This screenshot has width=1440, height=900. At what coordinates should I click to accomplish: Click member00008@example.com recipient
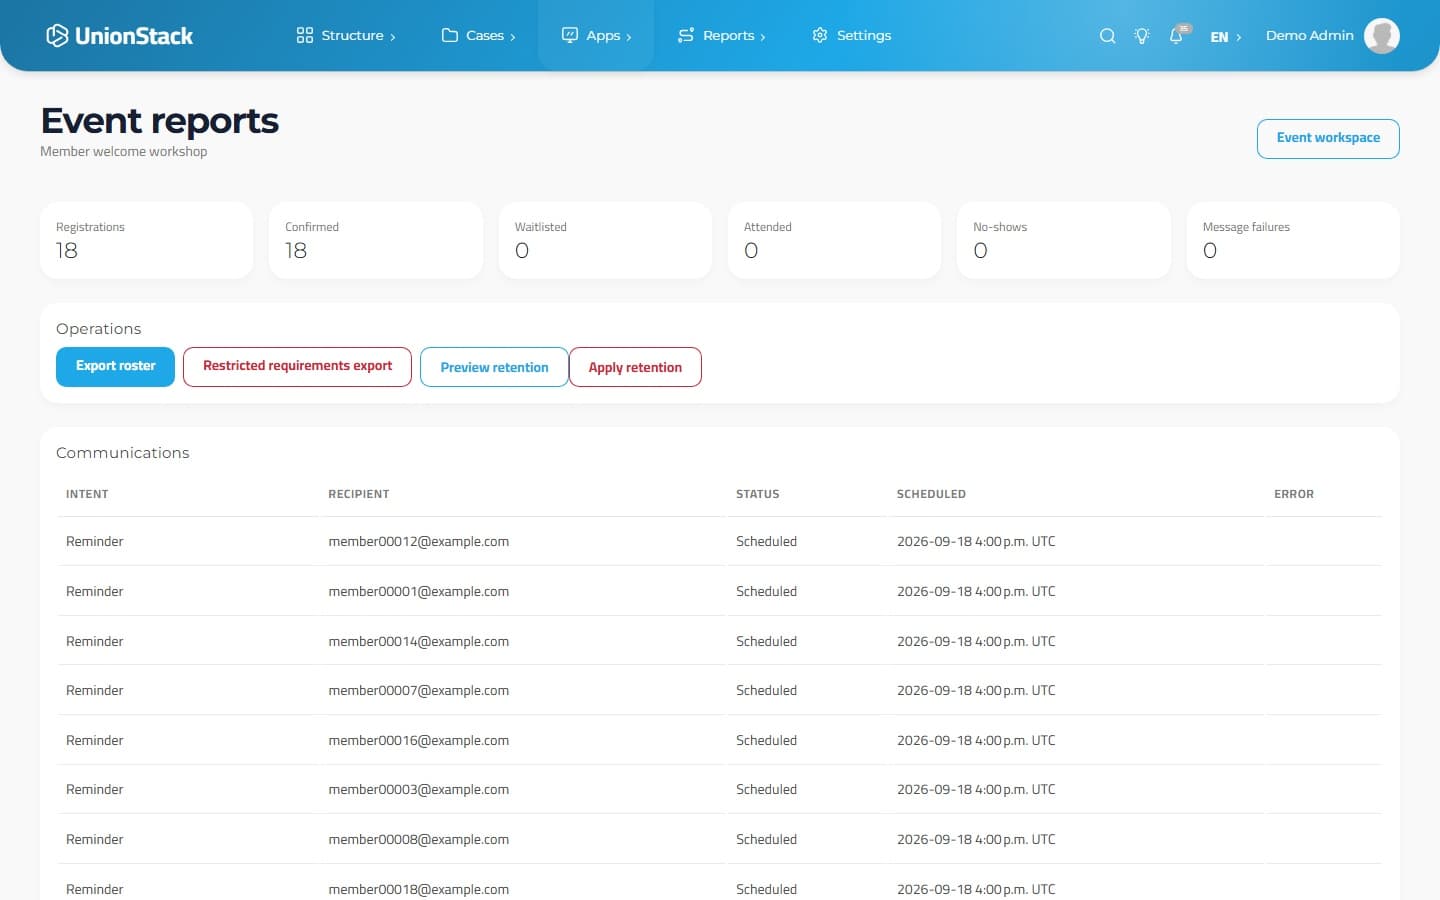click(x=418, y=839)
